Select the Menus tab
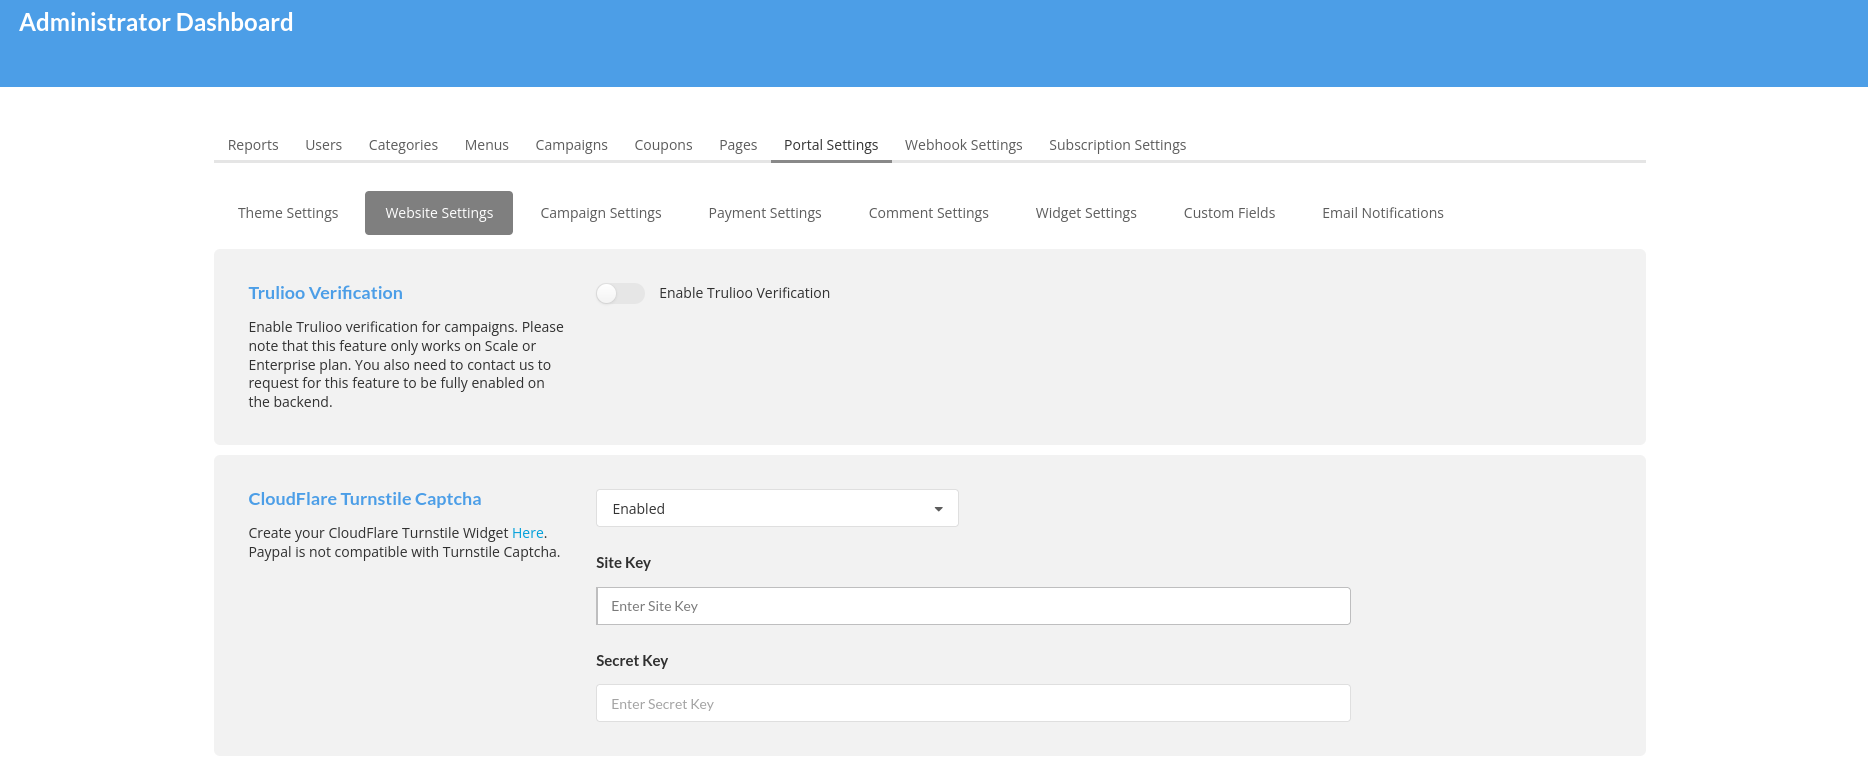 486,145
